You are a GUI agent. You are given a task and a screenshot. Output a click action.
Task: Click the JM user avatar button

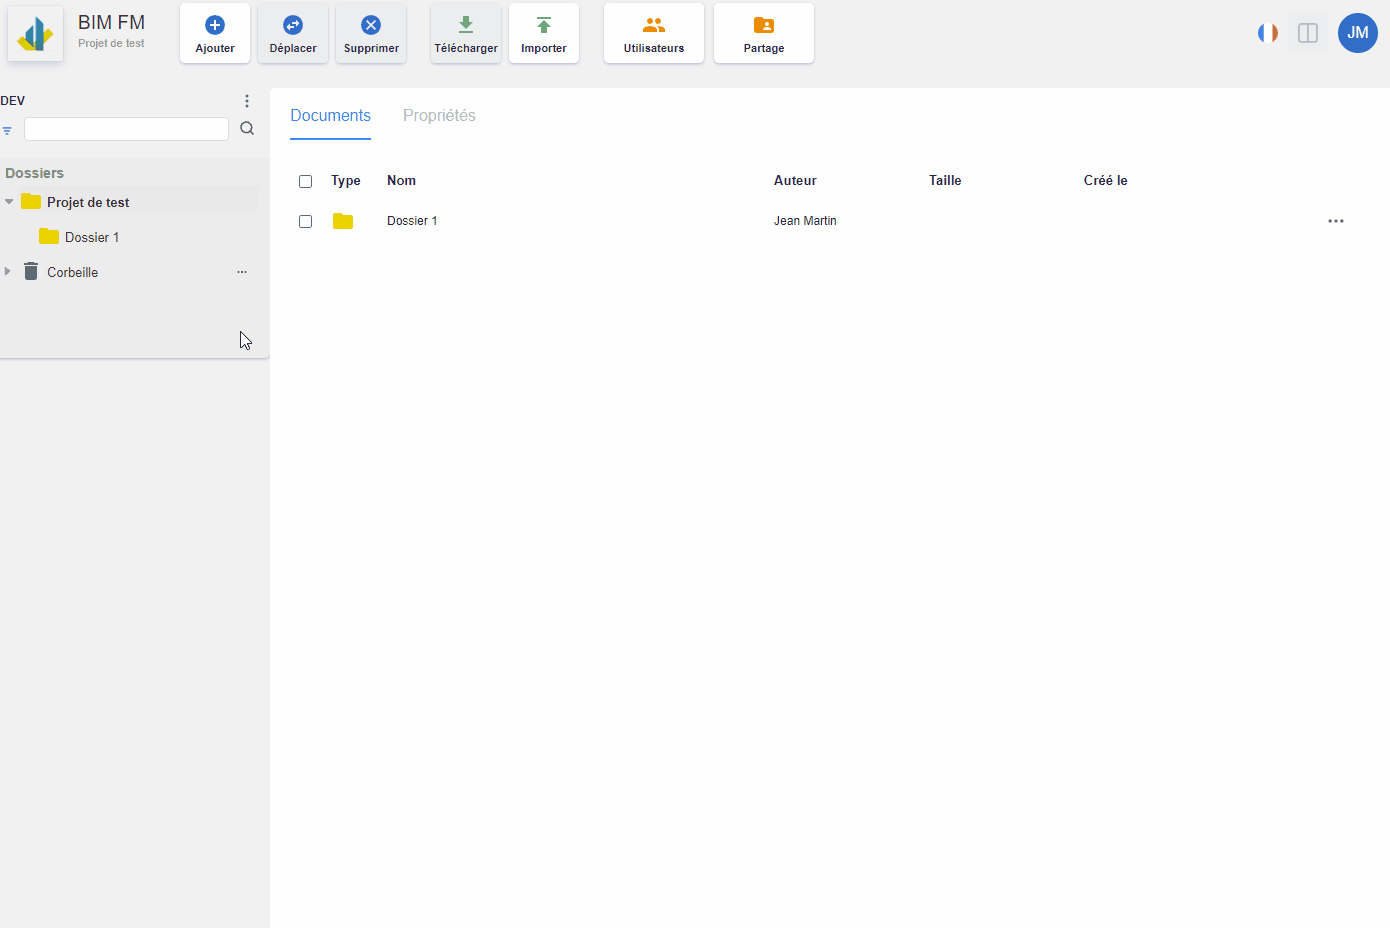(1358, 33)
